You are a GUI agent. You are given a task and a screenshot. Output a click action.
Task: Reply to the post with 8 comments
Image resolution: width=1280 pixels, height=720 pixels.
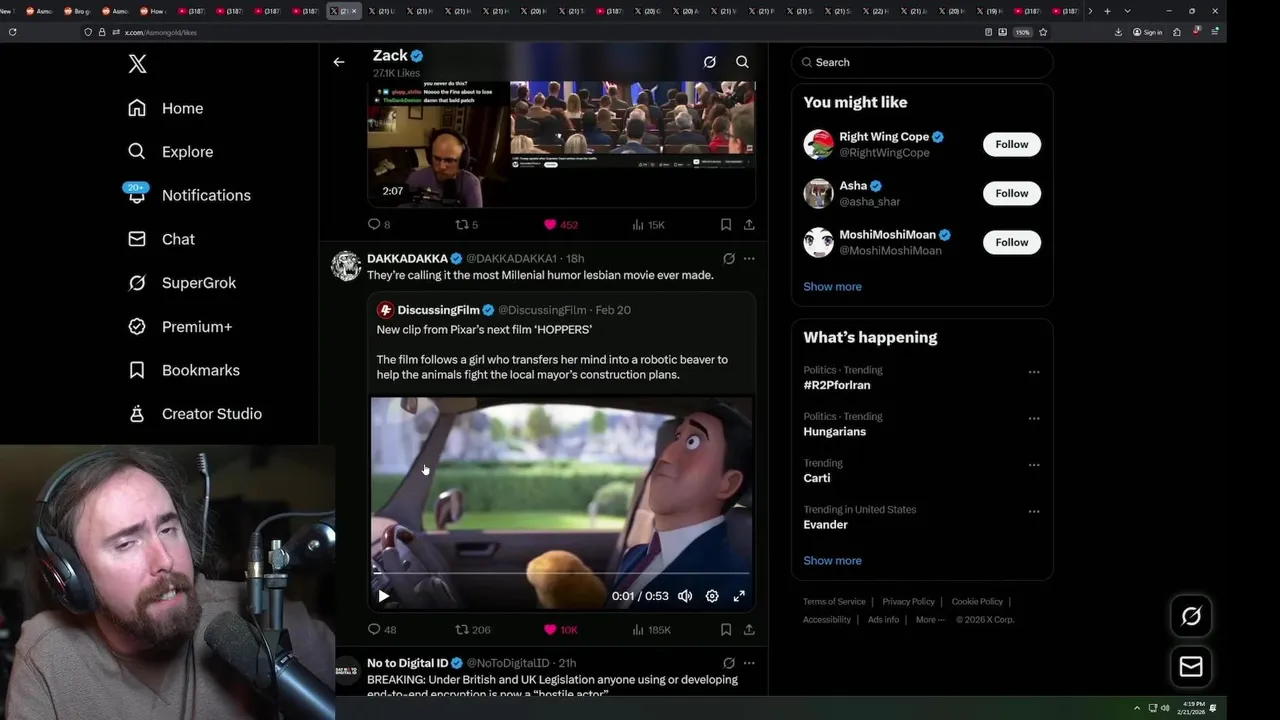point(379,225)
